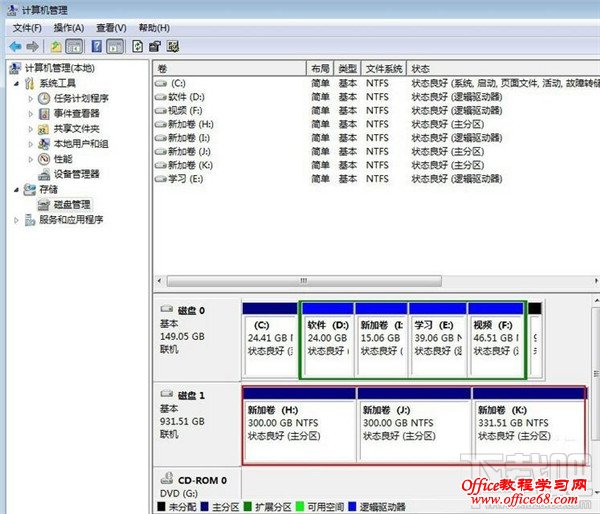Open the Action (操作) menu
This screenshot has height=514, width=600.
69,28
